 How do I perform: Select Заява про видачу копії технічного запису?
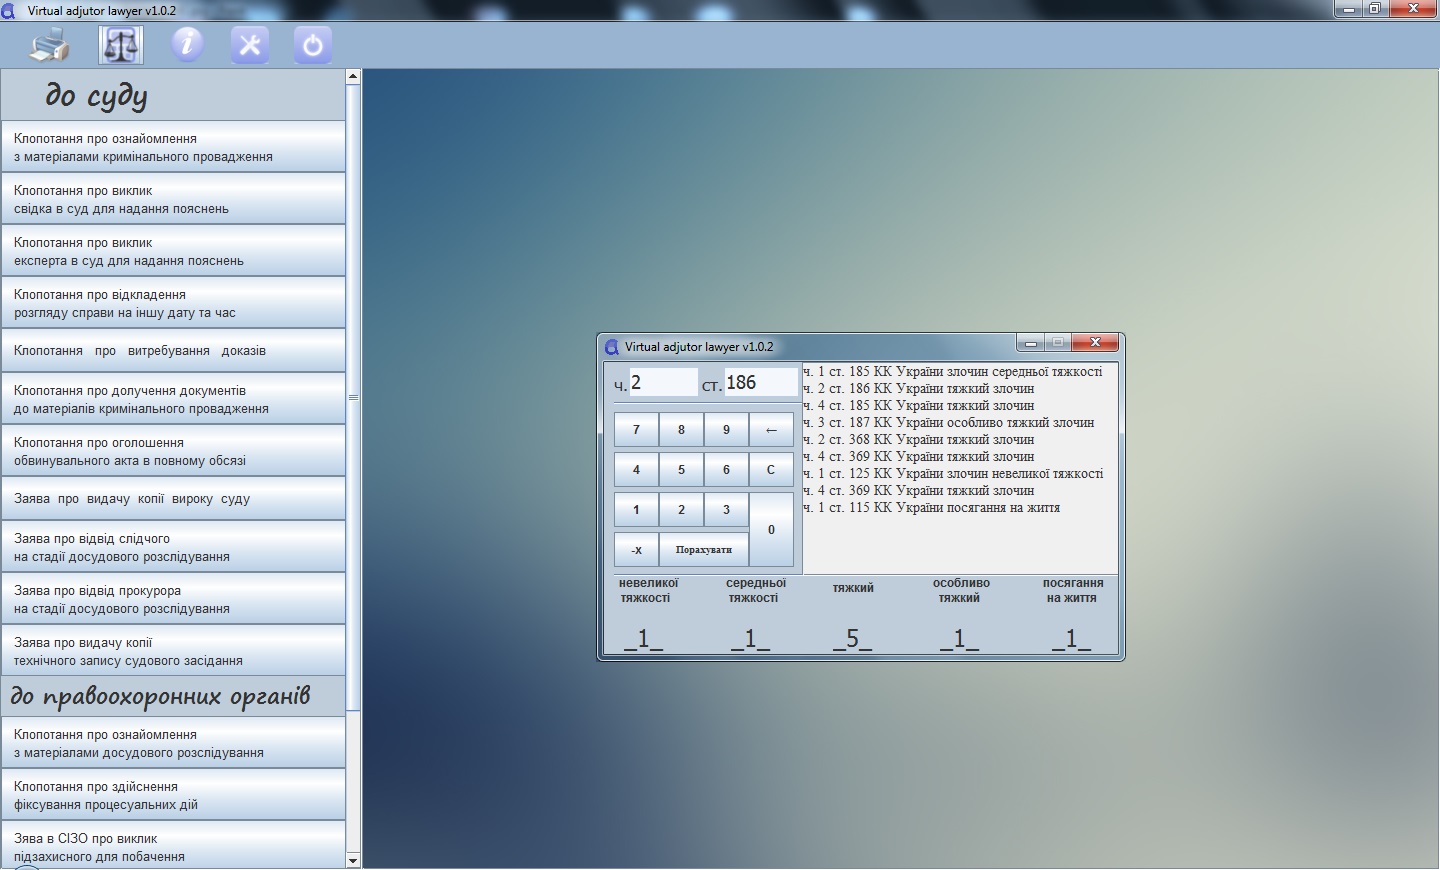pos(173,651)
